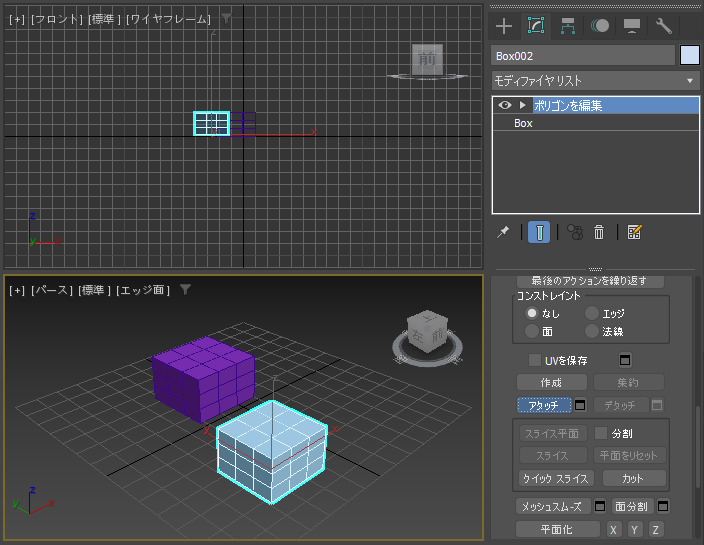Screen dimensions: 704x545
Task: Click the アタッチ button
Action: coord(544,405)
